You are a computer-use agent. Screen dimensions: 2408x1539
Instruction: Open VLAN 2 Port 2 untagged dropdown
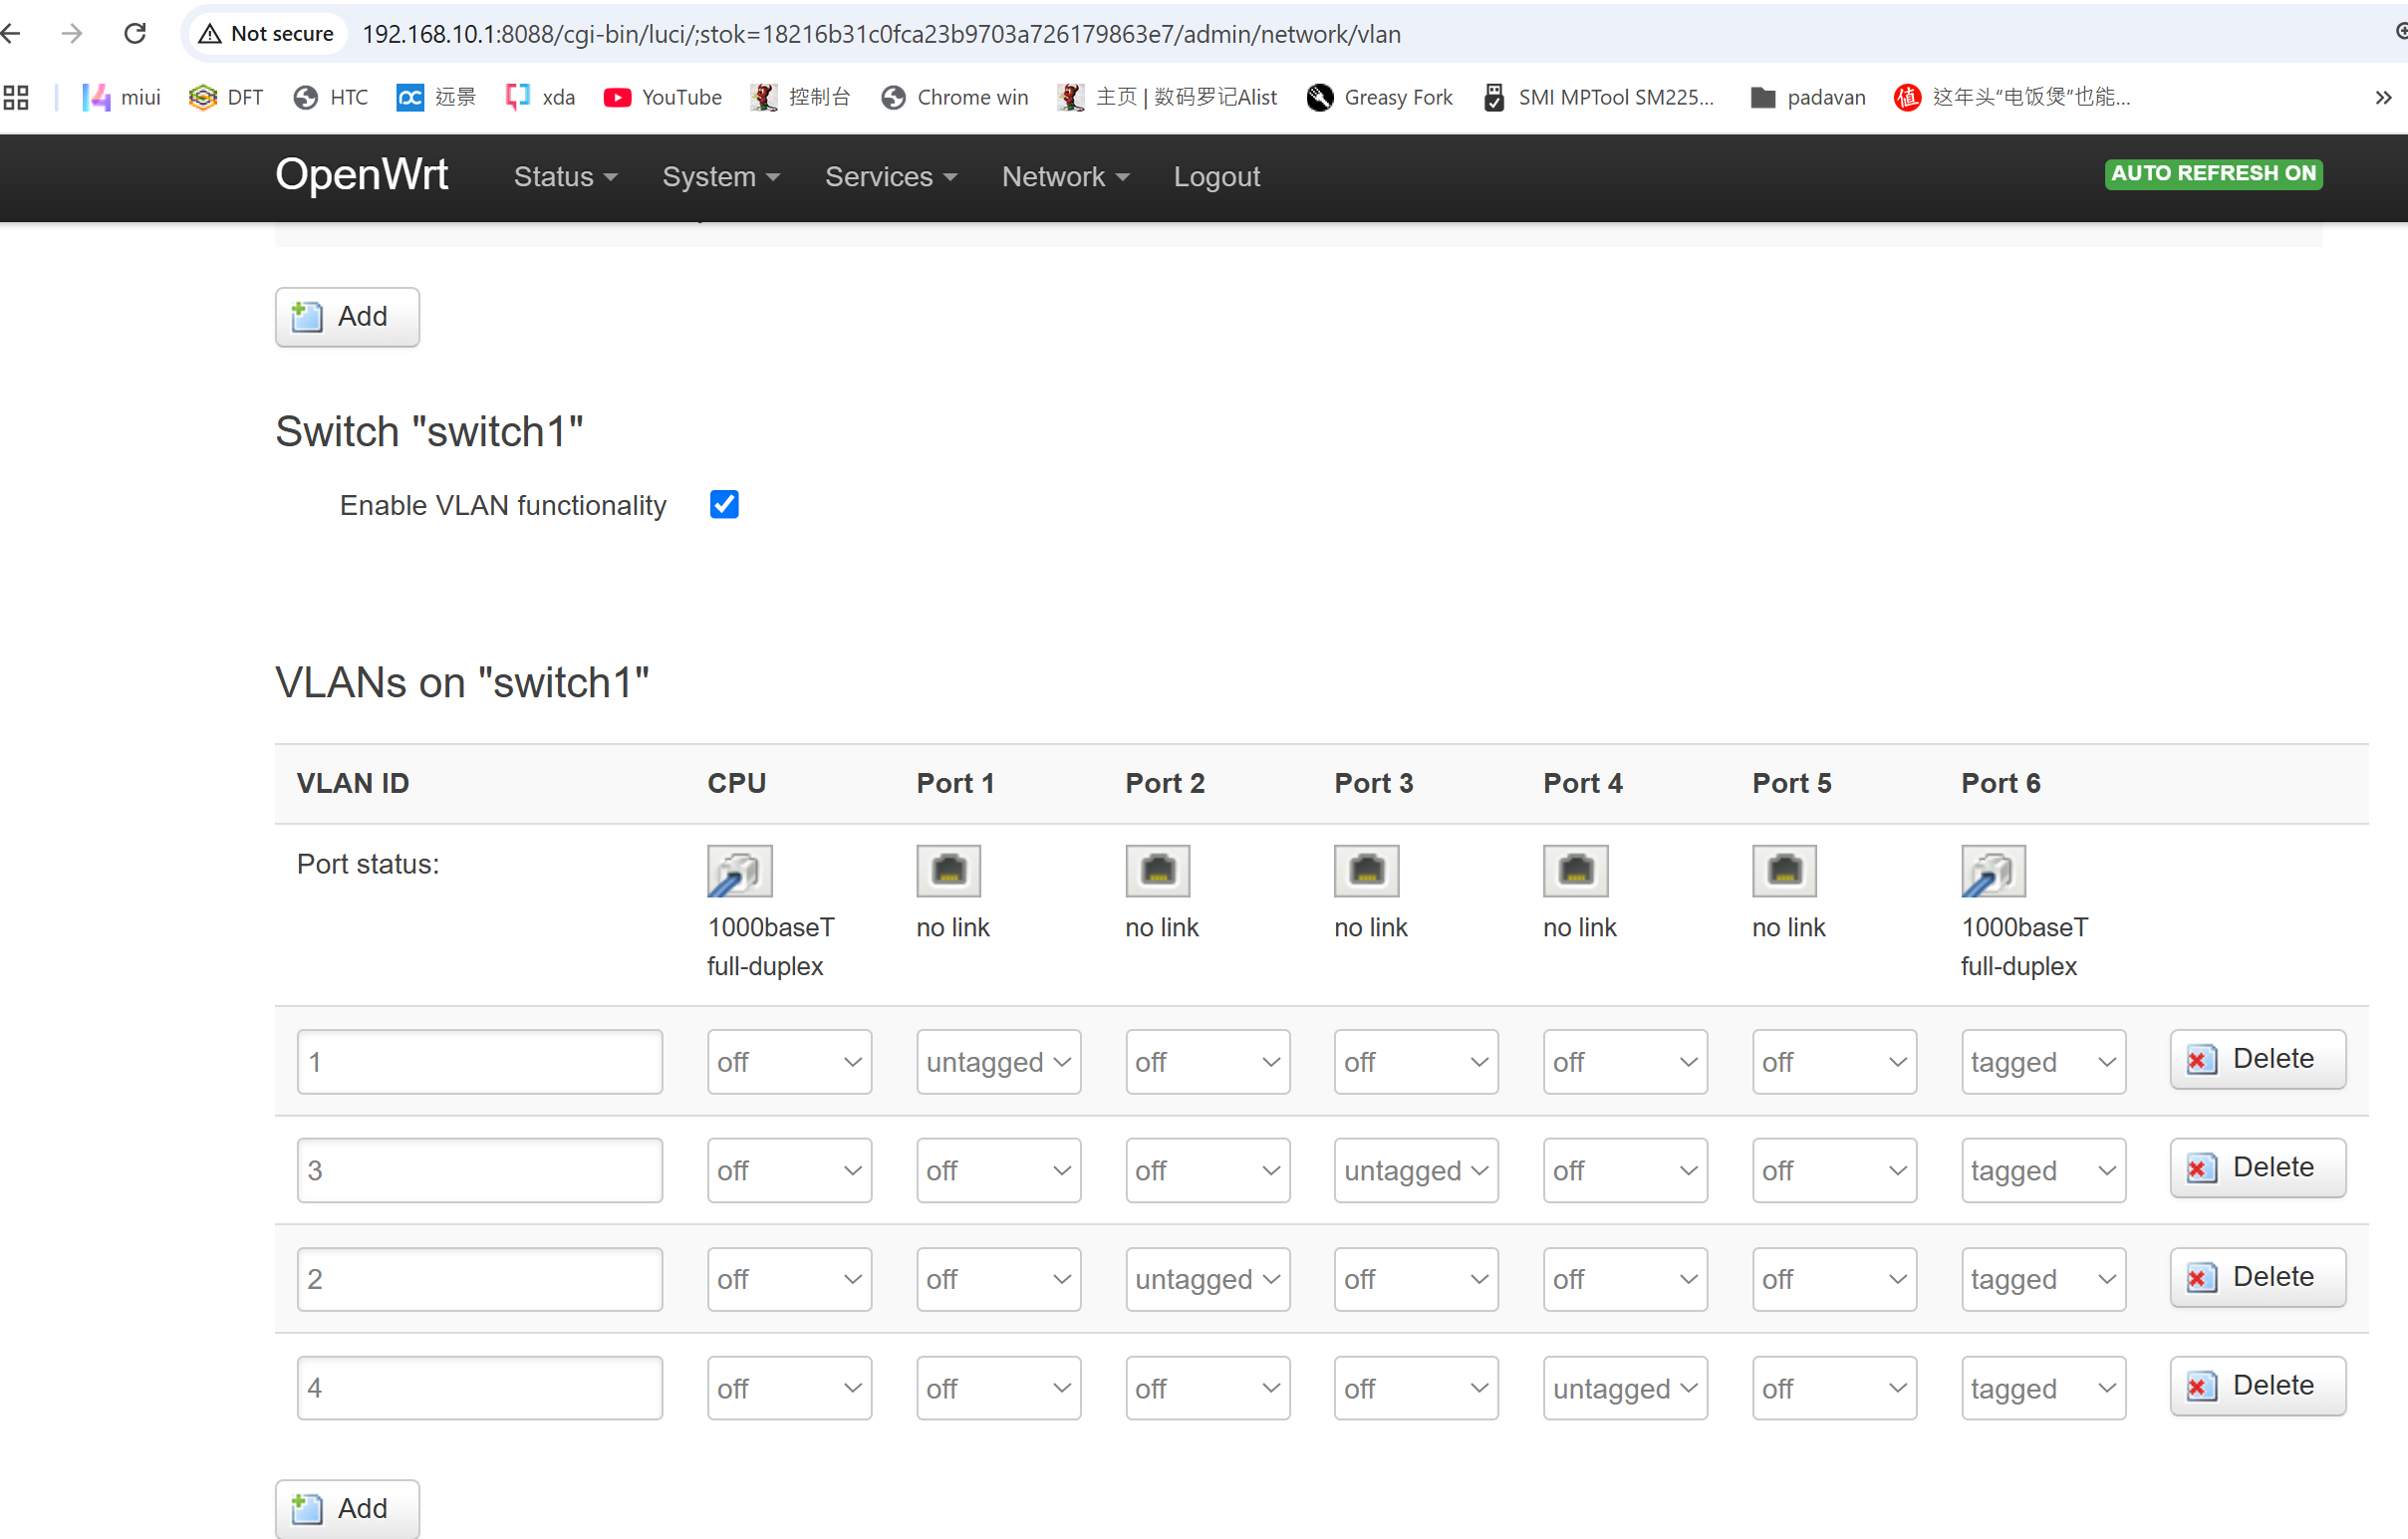(x=1207, y=1278)
